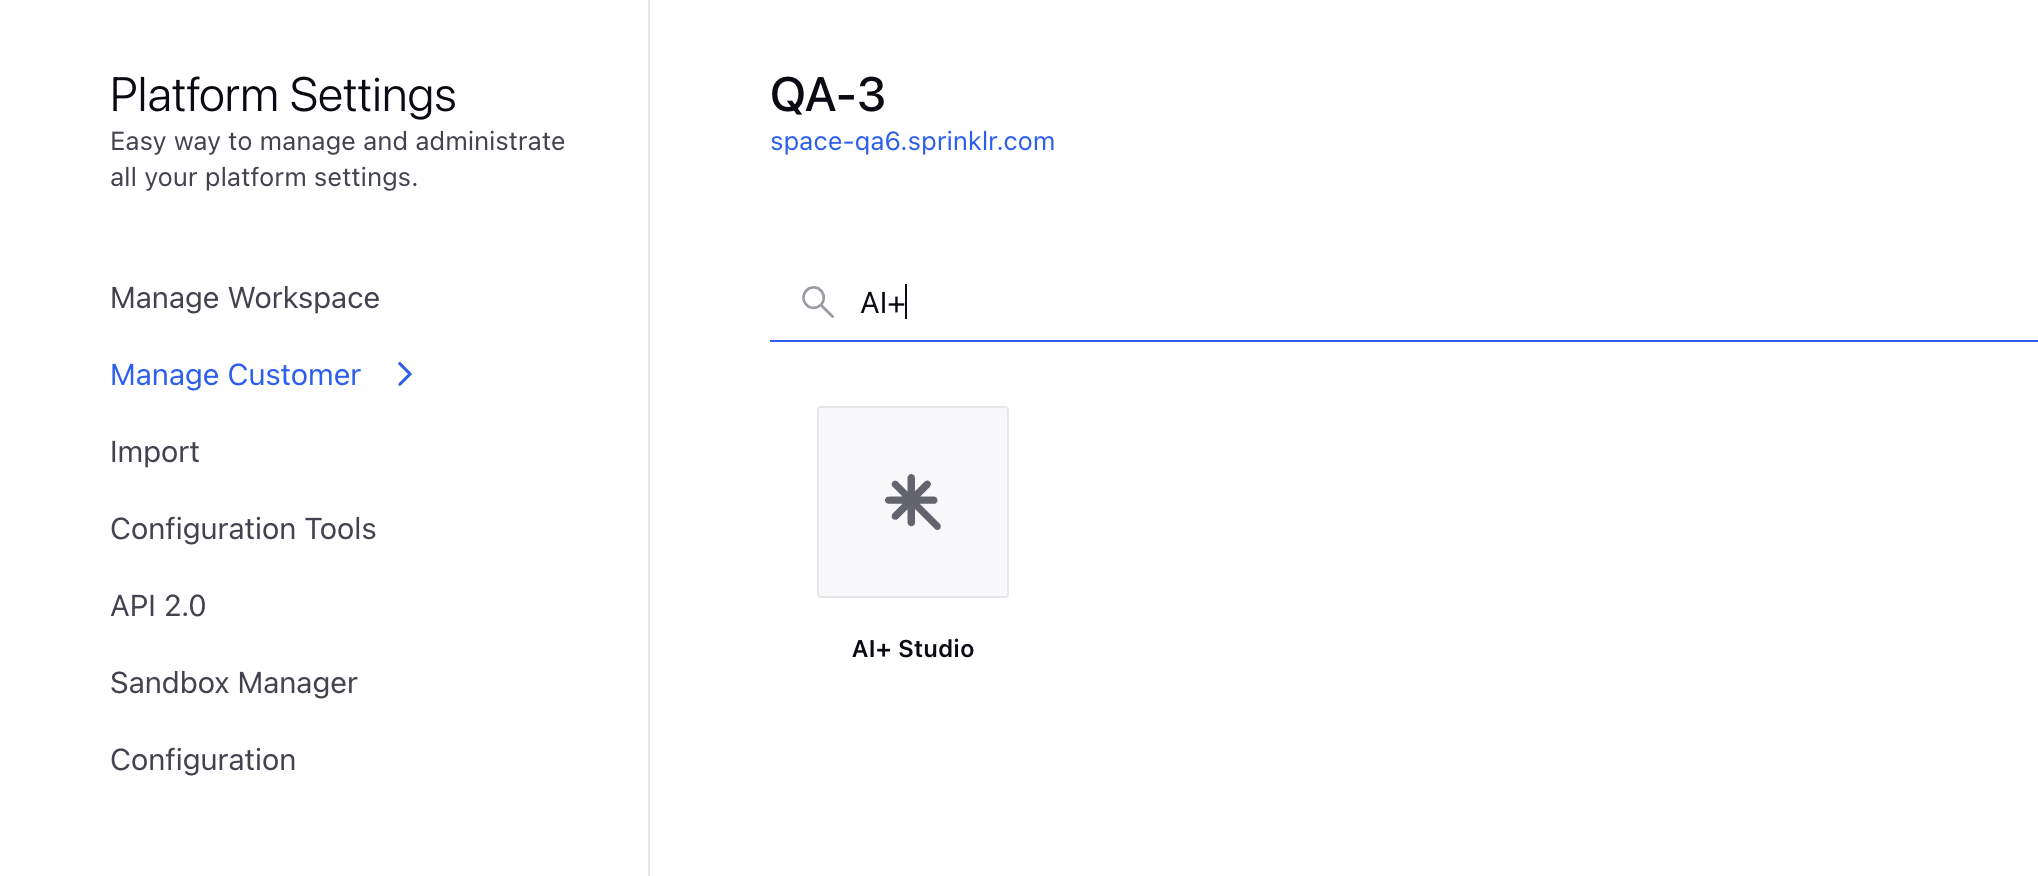Choose the Configuration sidebar entry

203,760
